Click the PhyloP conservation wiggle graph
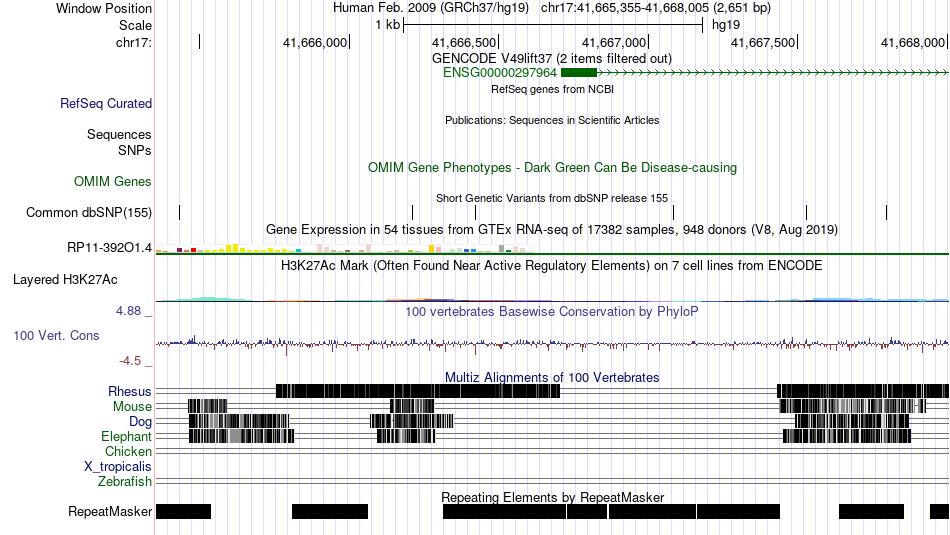Screen dimensions: 950x535 (552, 344)
